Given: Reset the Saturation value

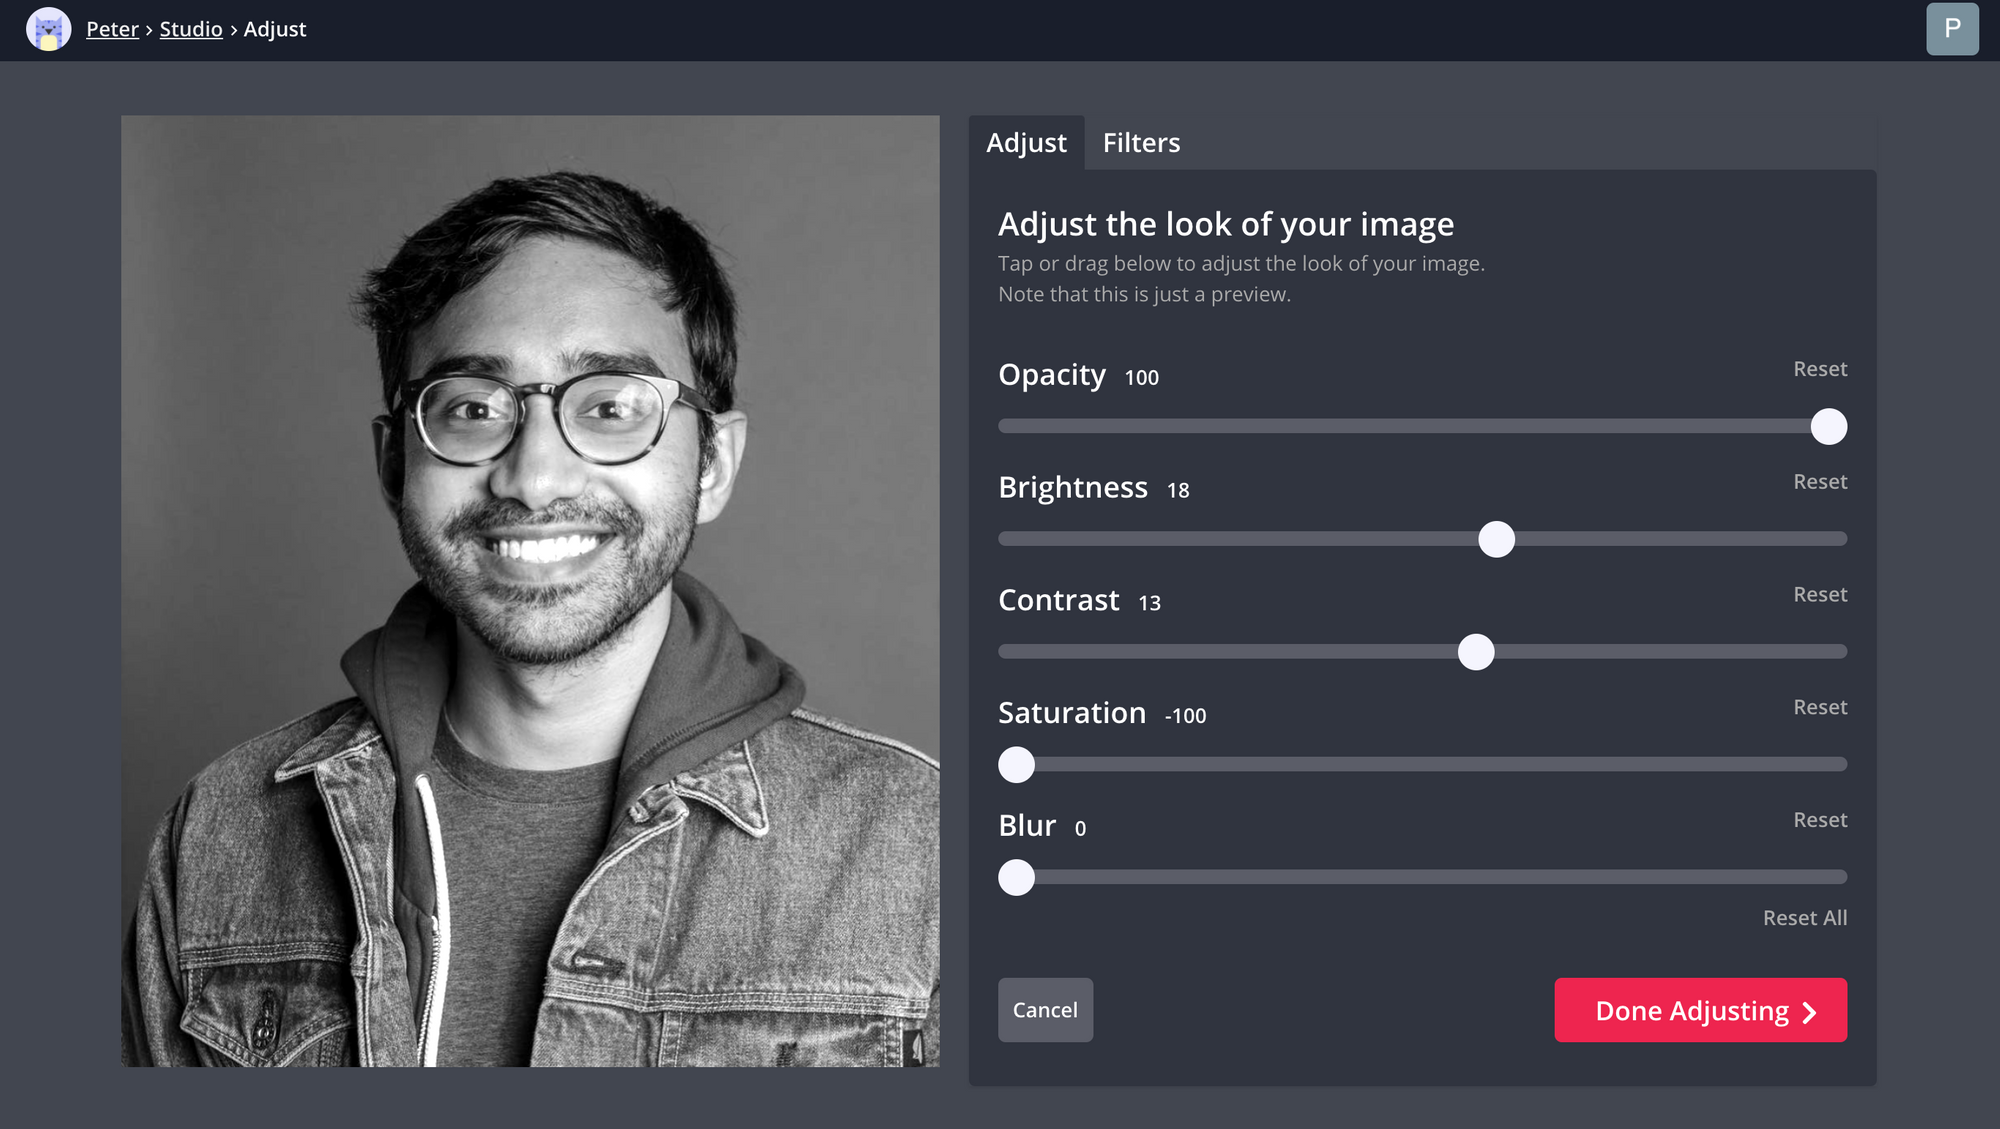Looking at the screenshot, I should pos(1820,707).
